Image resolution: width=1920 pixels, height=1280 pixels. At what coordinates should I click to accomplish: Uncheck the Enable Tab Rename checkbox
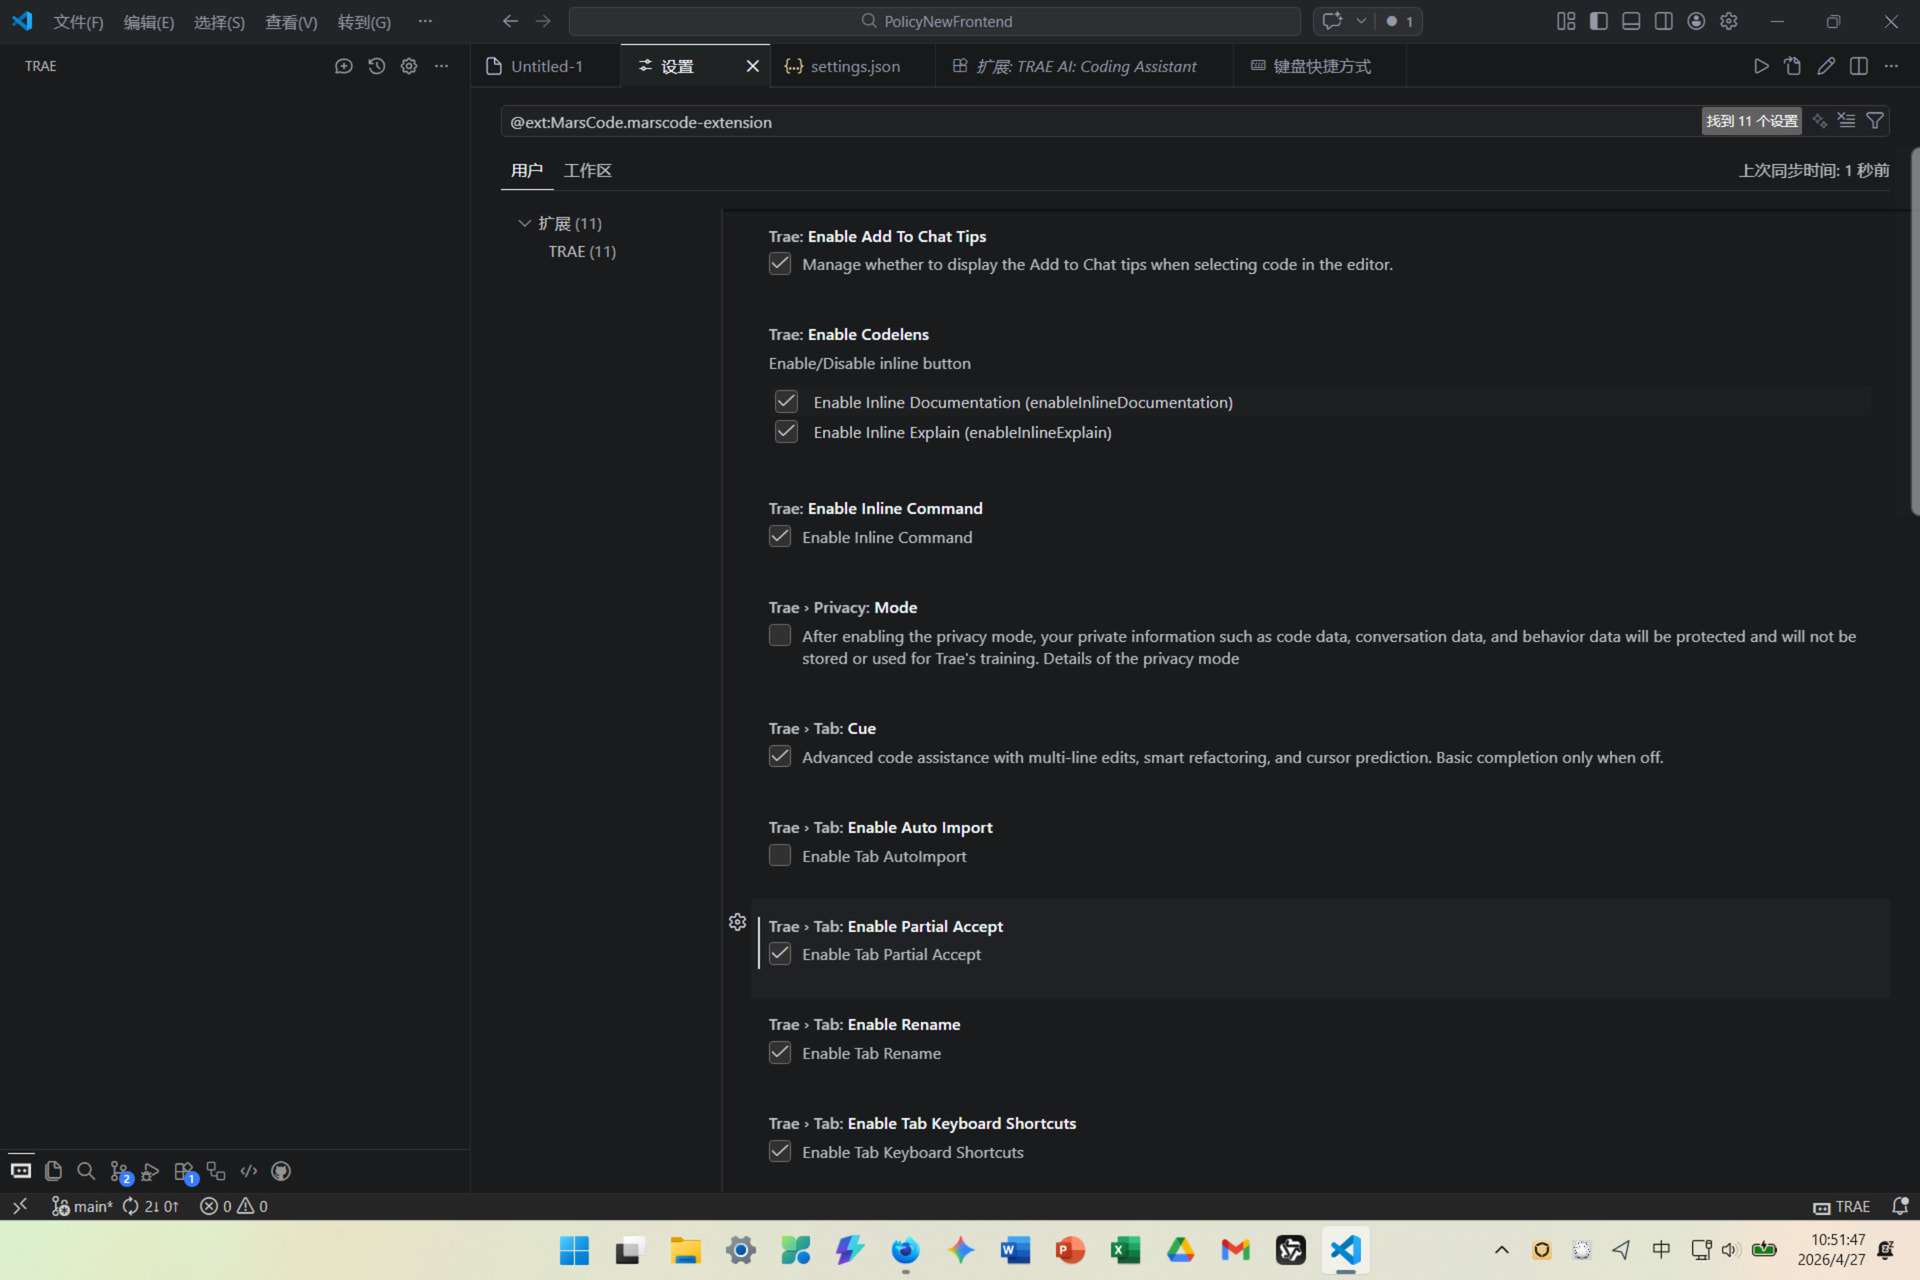pyautogui.click(x=780, y=1053)
